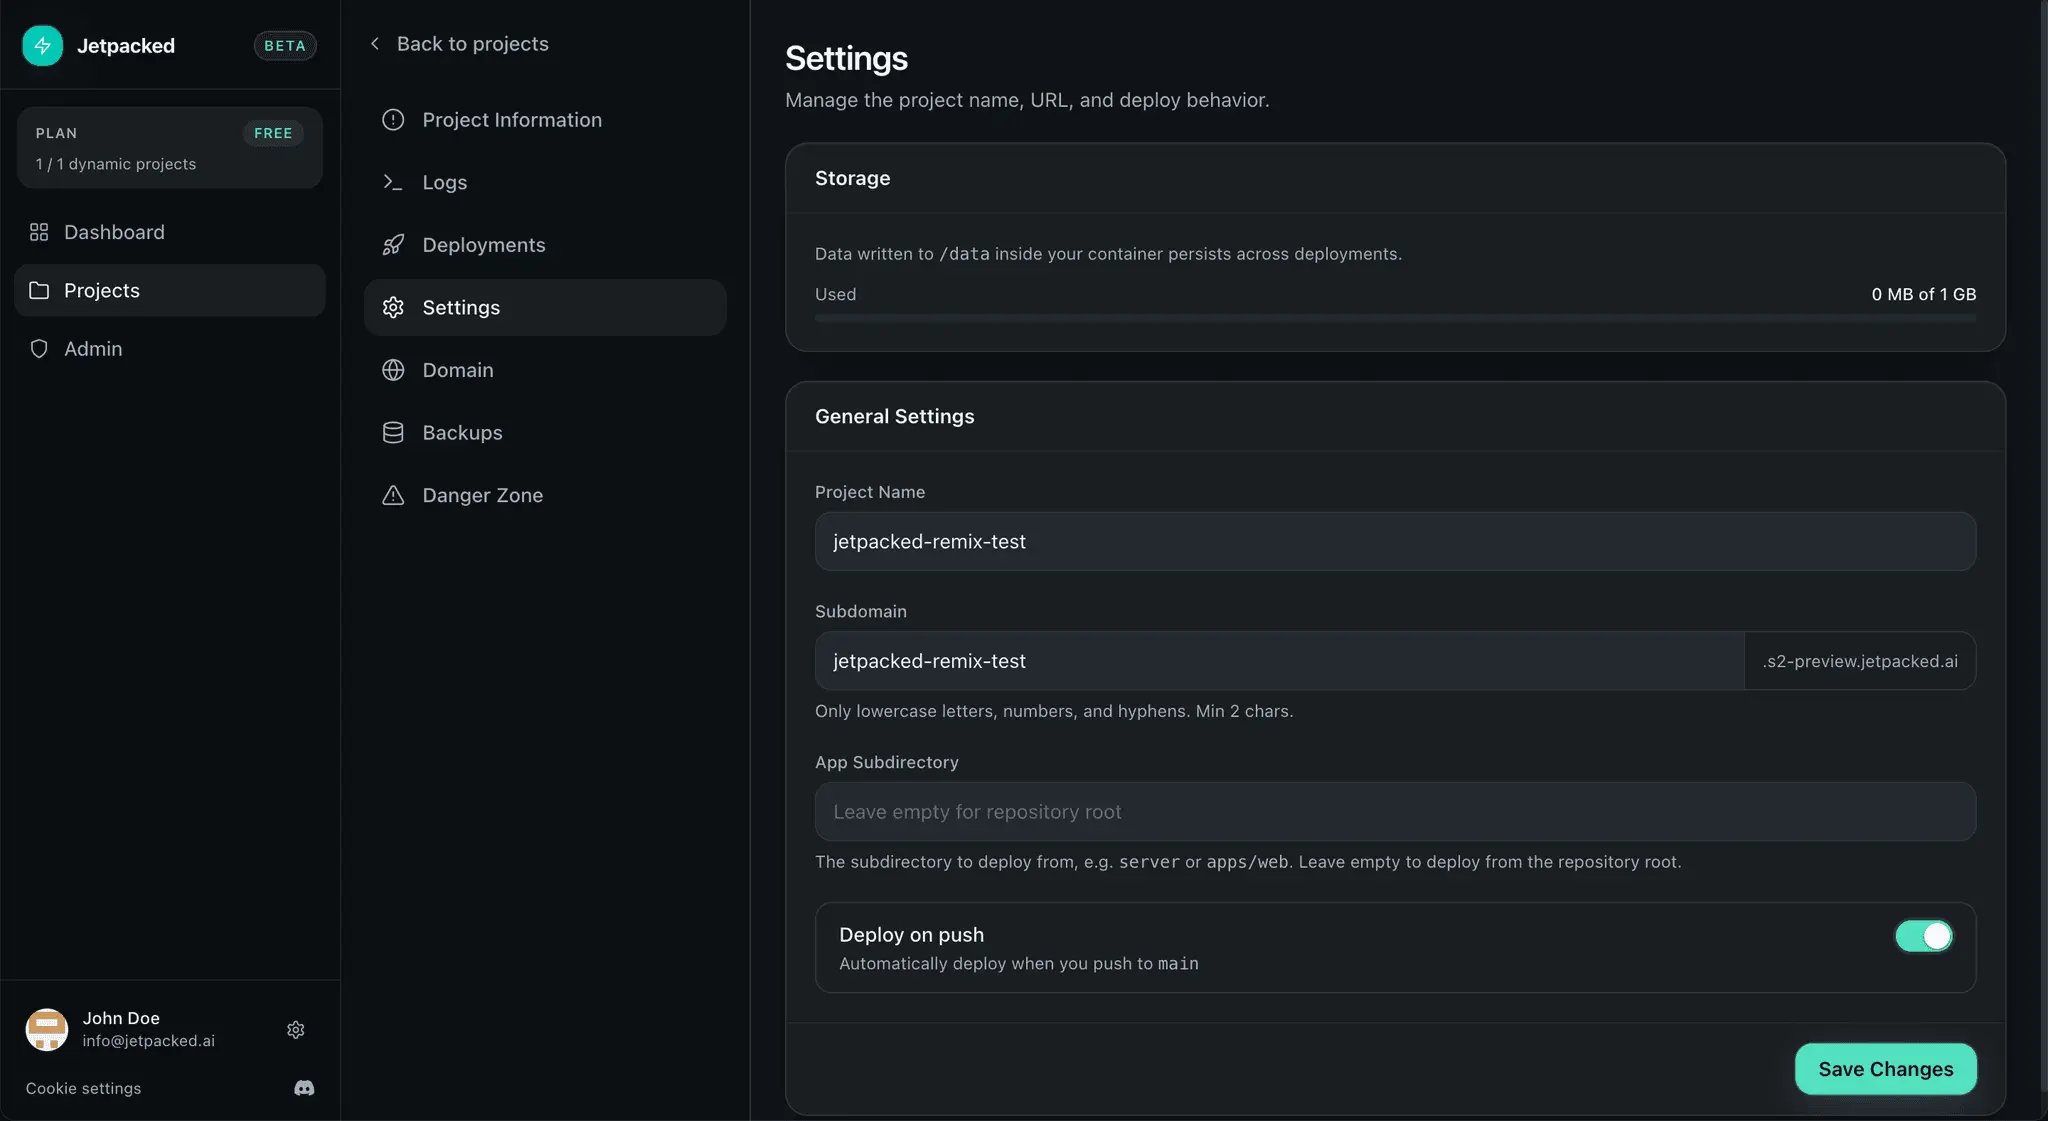Open Cookie settings link
2048x1121 pixels.
tap(83, 1088)
